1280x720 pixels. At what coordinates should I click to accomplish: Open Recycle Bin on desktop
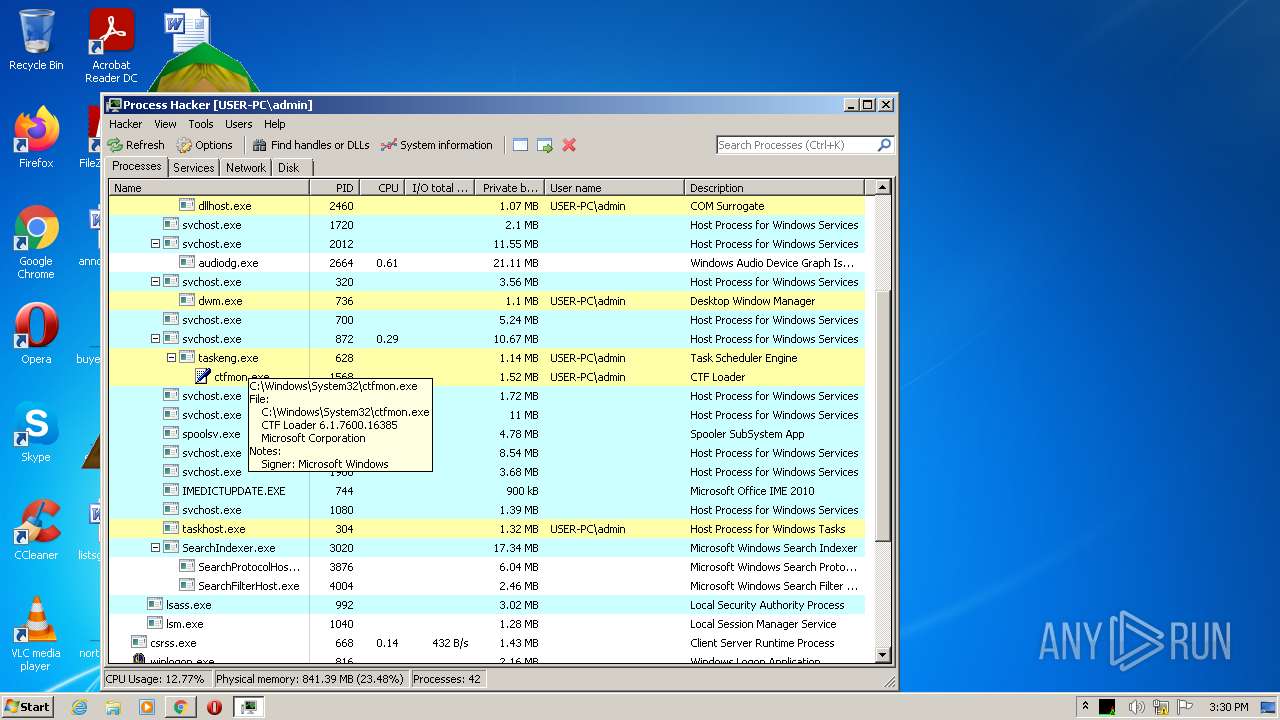pos(36,40)
